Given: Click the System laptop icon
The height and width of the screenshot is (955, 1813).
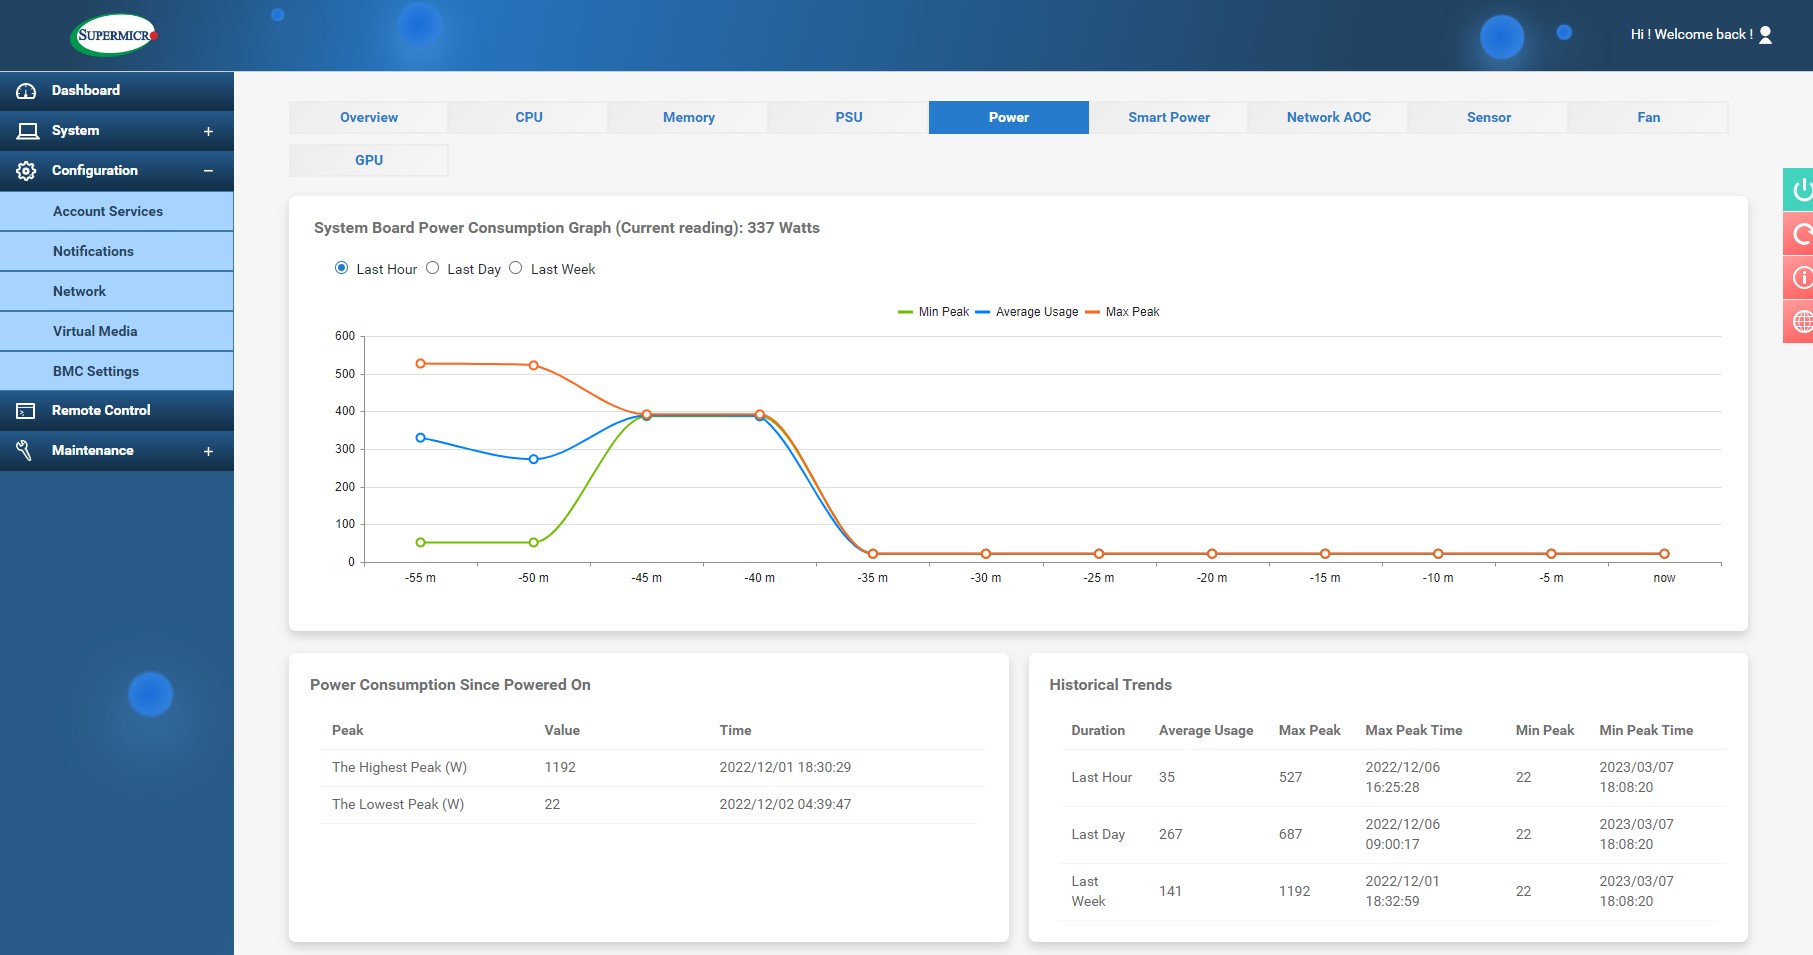Looking at the screenshot, I should 27,131.
